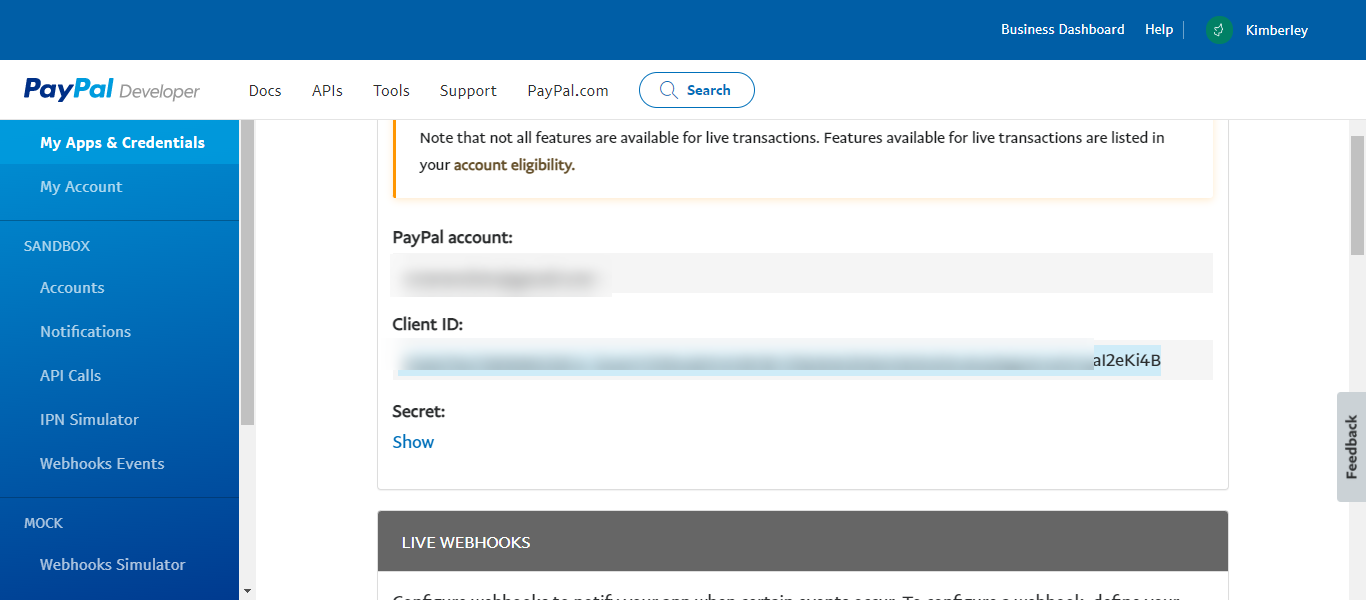Click the sidebar vertical scrollbar thumb
1366x600 pixels.
point(247,272)
